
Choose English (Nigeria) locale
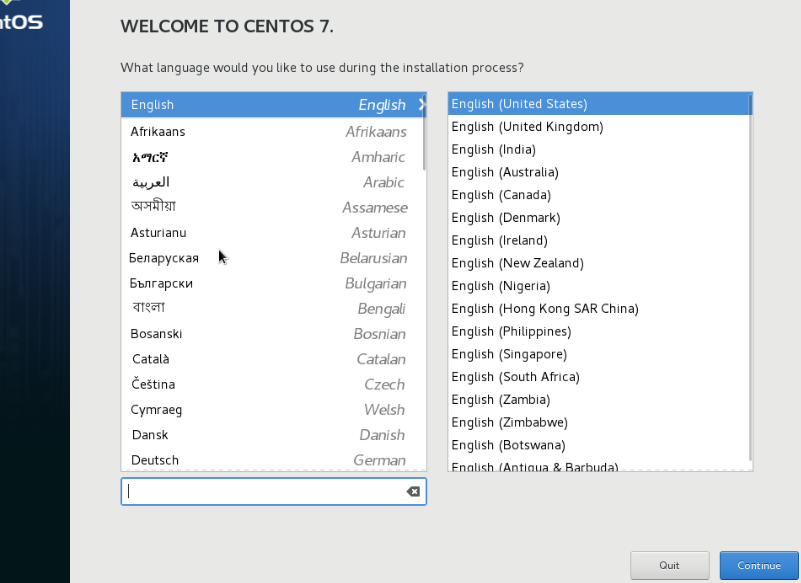click(598, 286)
